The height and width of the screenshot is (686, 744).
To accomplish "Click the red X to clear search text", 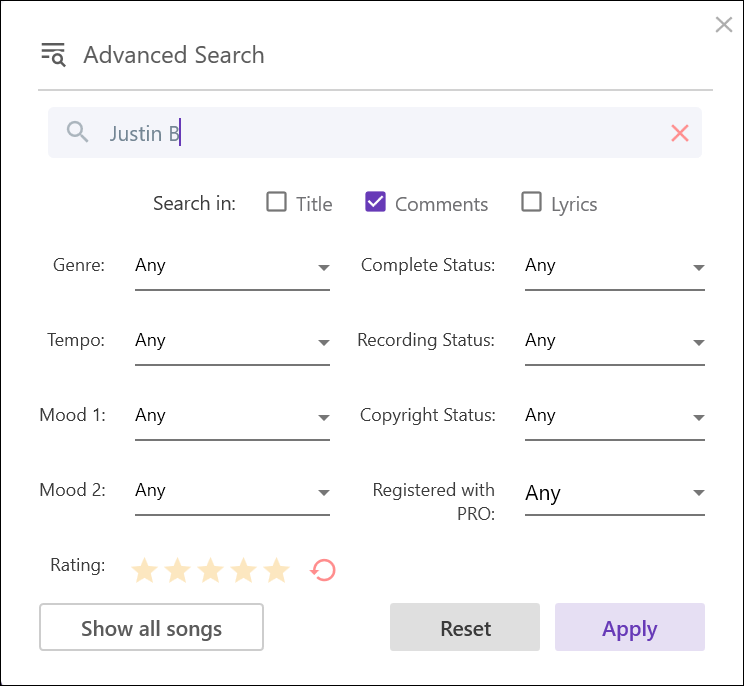I will (680, 133).
